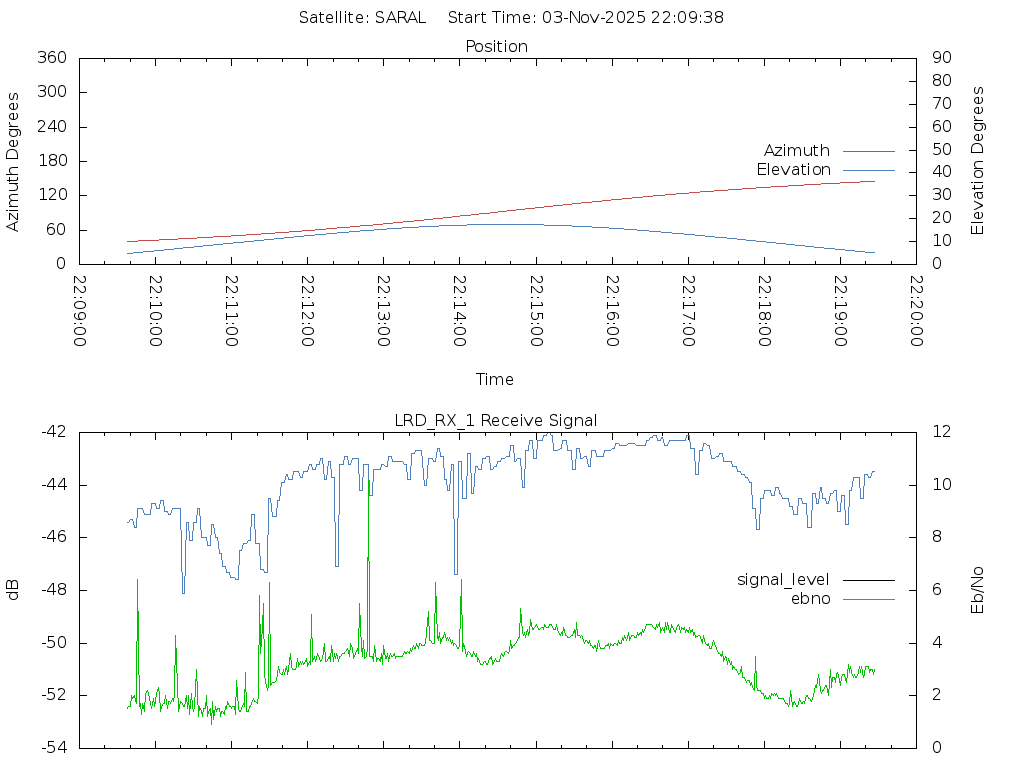Click the blue Elevation legend line sample

click(868, 170)
